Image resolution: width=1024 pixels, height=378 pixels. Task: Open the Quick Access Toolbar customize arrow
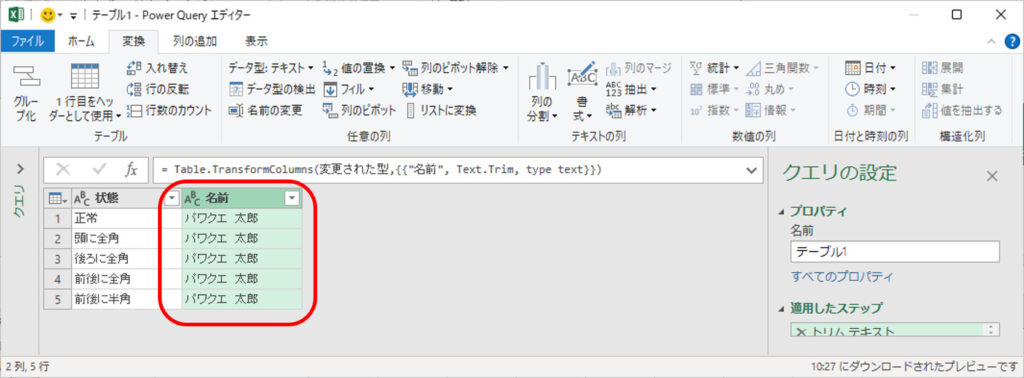coord(73,15)
